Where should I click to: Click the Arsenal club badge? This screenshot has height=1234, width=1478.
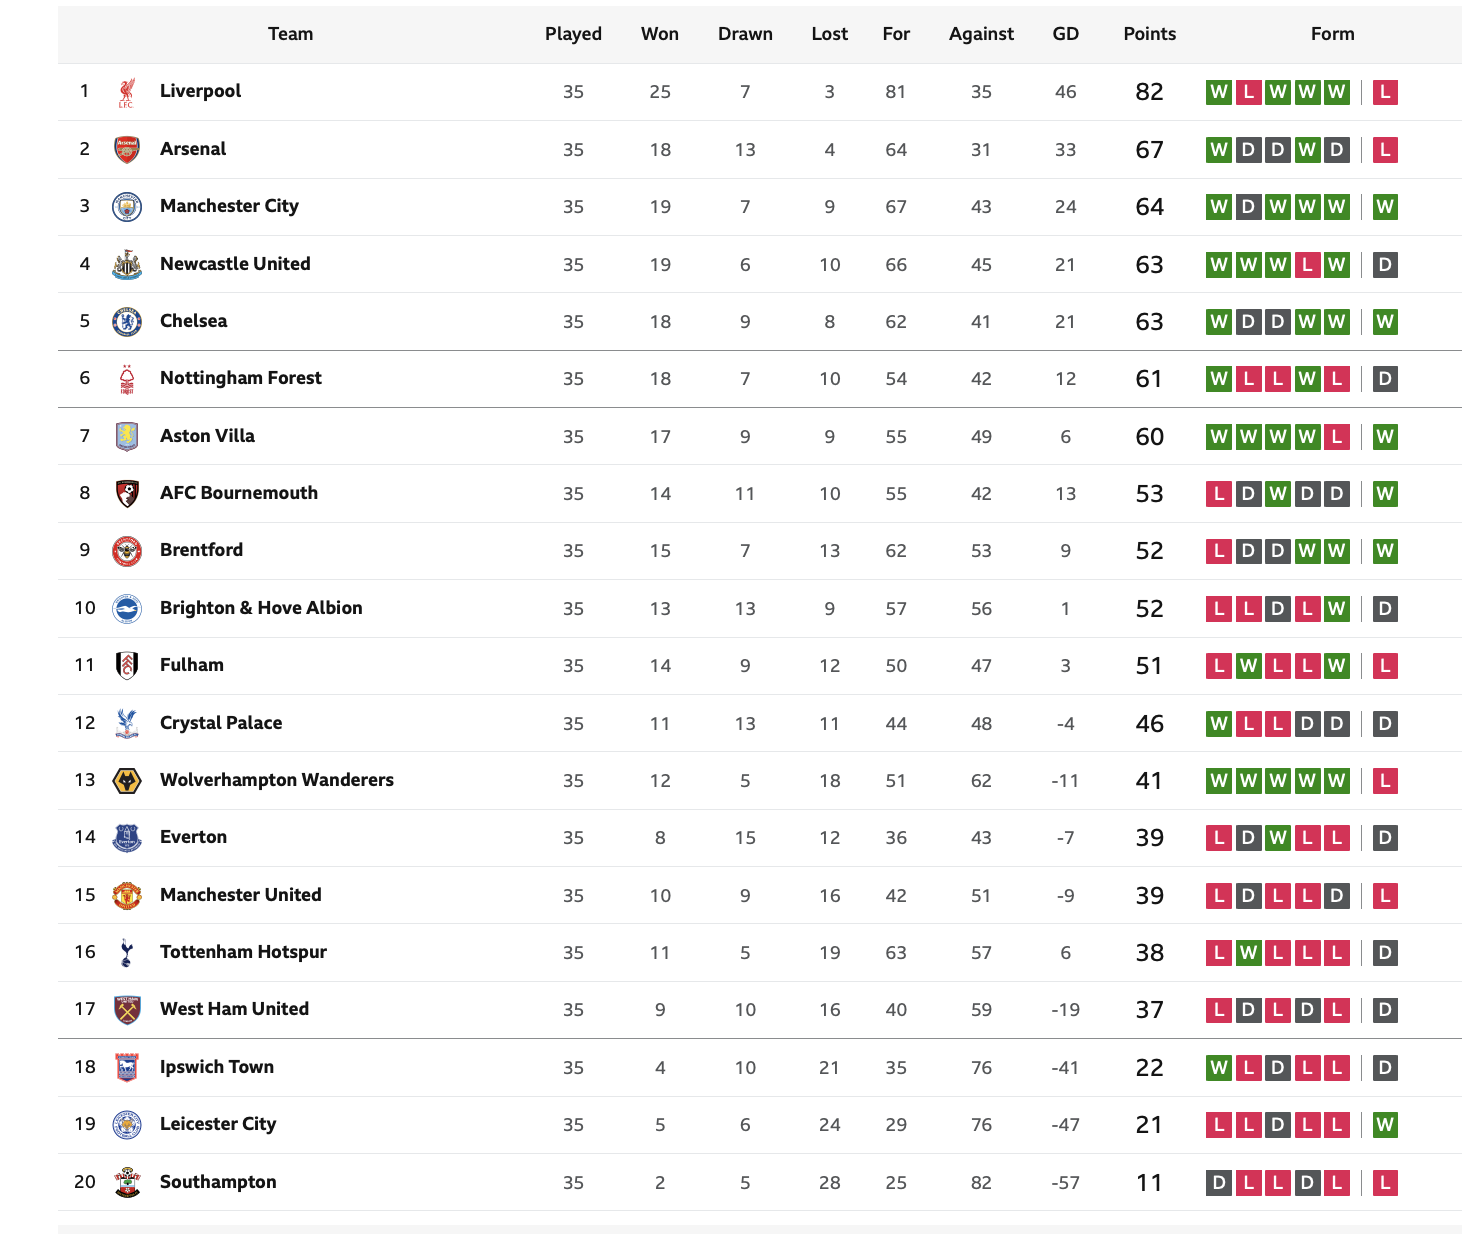point(126,149)
